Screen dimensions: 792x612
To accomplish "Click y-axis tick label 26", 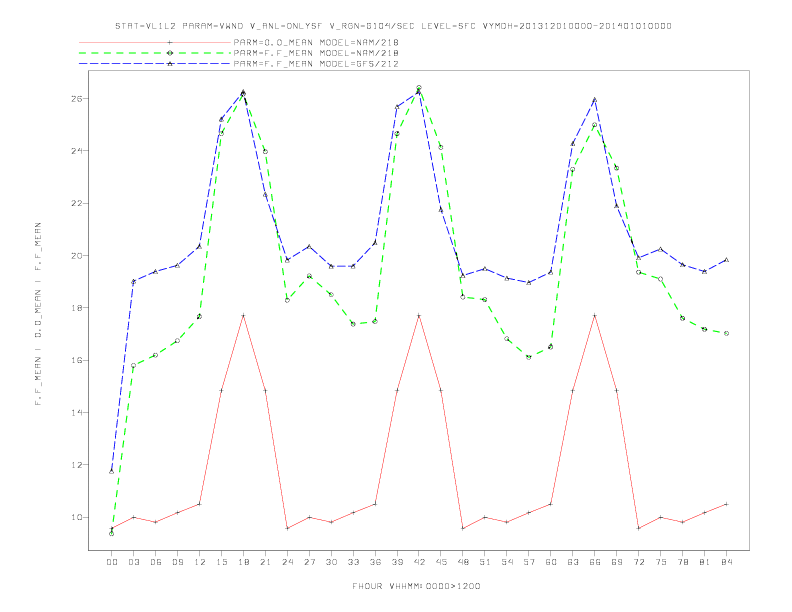I will click(77, 98).
